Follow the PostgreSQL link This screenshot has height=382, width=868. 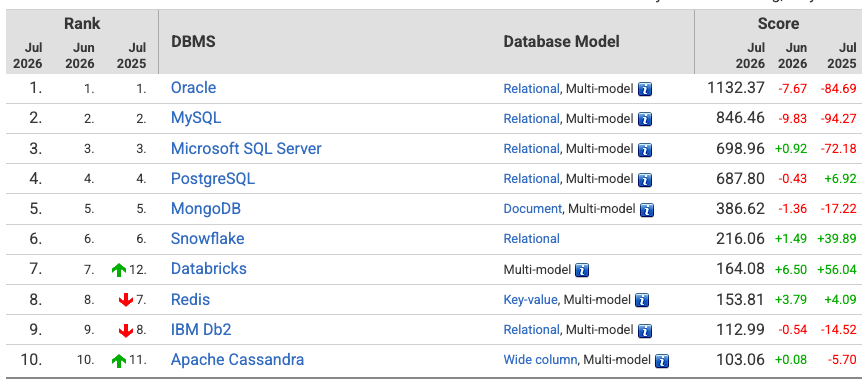pyautogui.click(x=213, y=179)
